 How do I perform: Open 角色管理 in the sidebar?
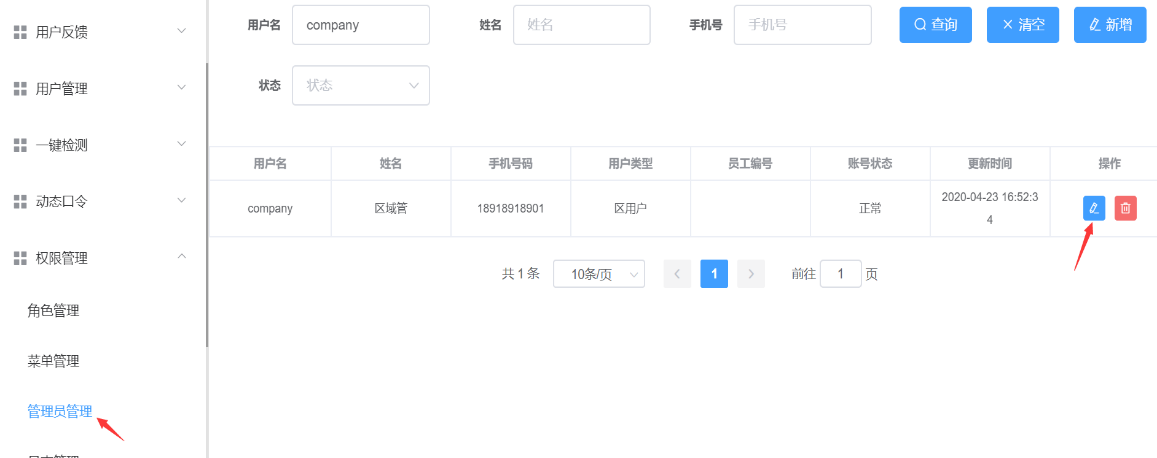coord(53,311)
